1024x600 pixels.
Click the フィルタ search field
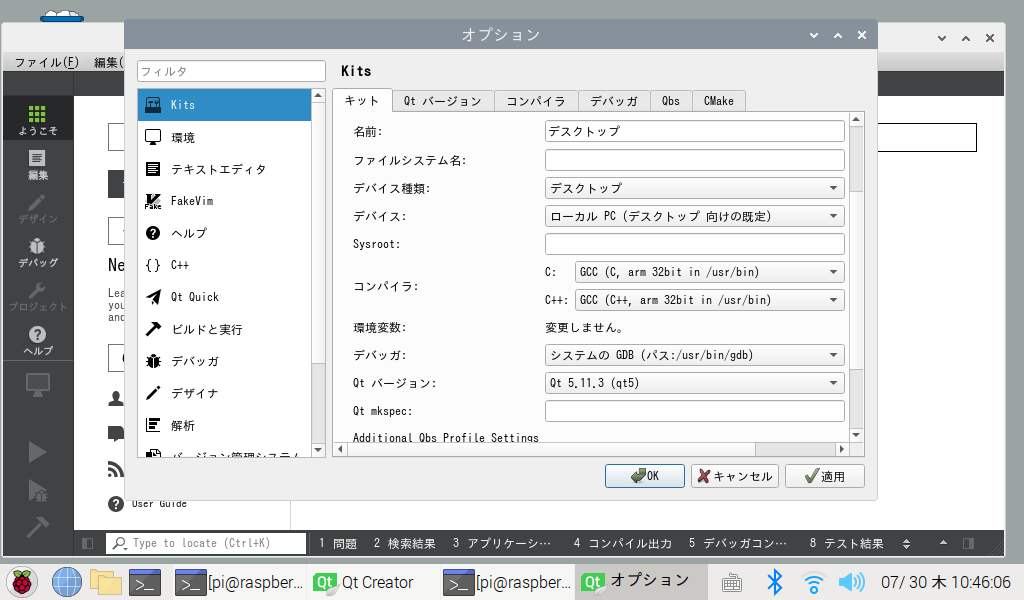[x=231, y=71]
